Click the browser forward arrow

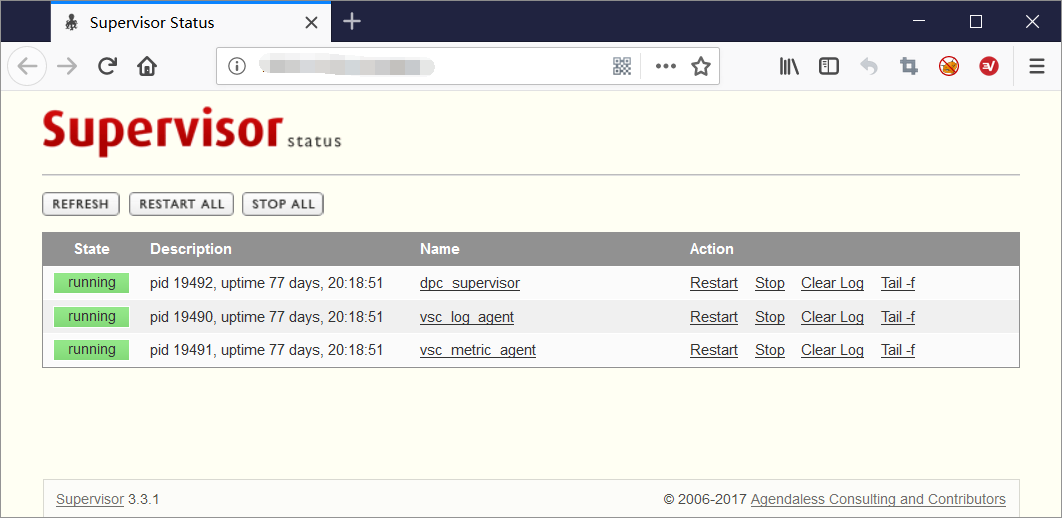pos(67,66)
